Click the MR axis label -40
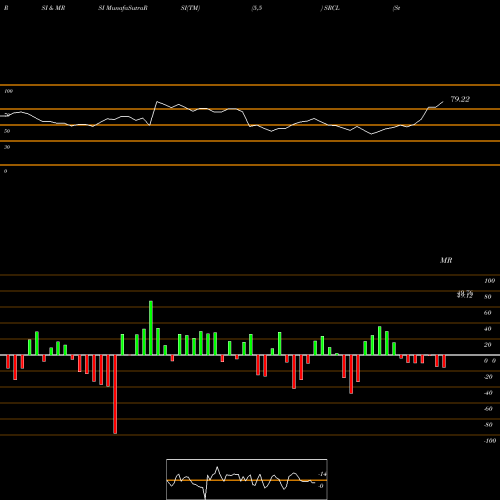Viewport: 500px width, 500px height. click(x=488, y=393)
